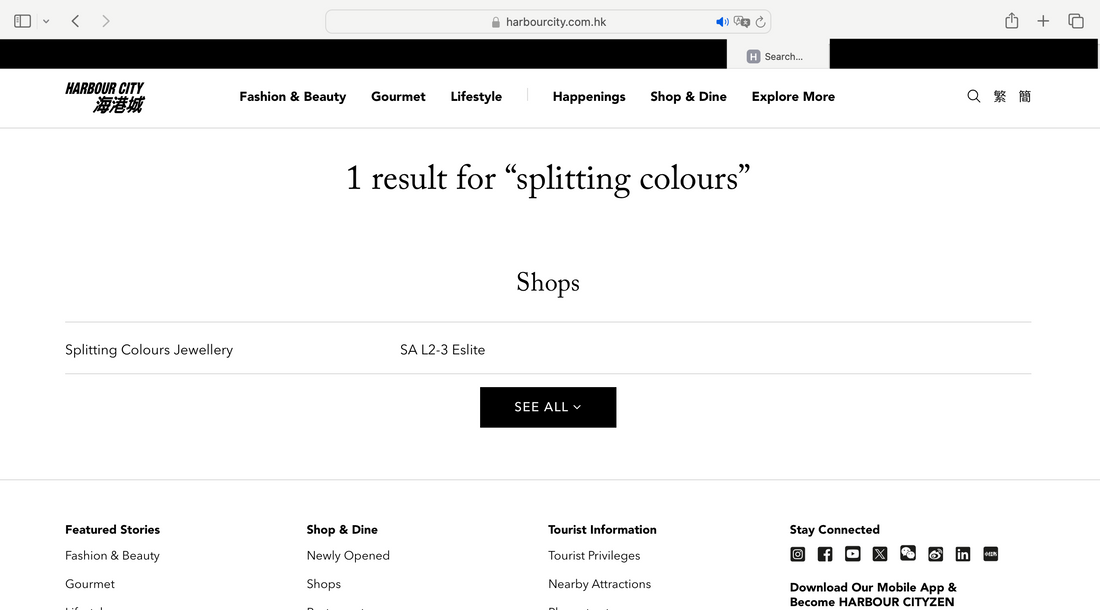This screenshot has height=610, width=1100.
Task: Select the Search browser tab
Action: [778, 56]
